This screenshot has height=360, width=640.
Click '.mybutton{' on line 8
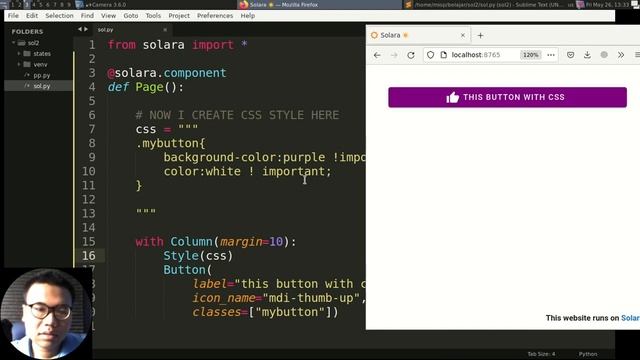pos(171,143)
